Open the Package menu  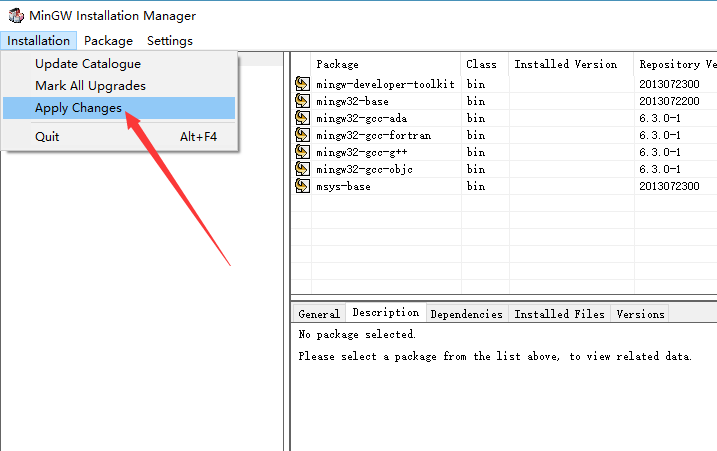pos(108,41)
